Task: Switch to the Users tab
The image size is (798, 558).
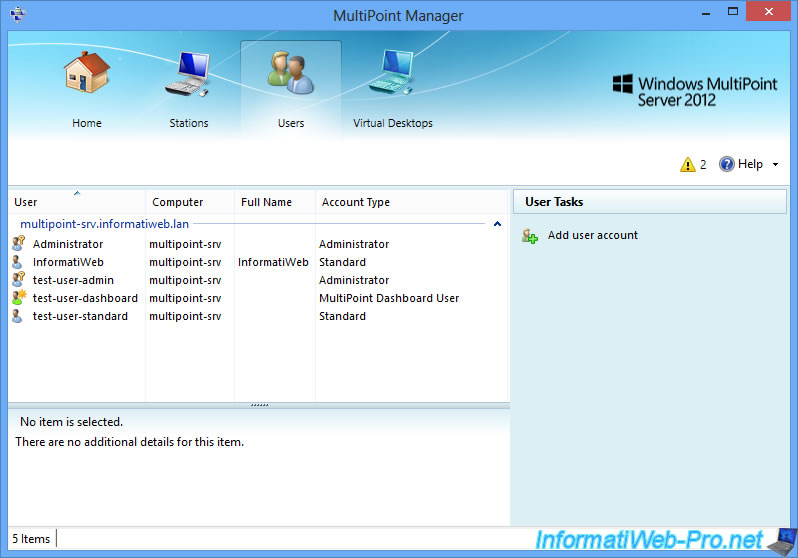Action: [x=291, y=90]
